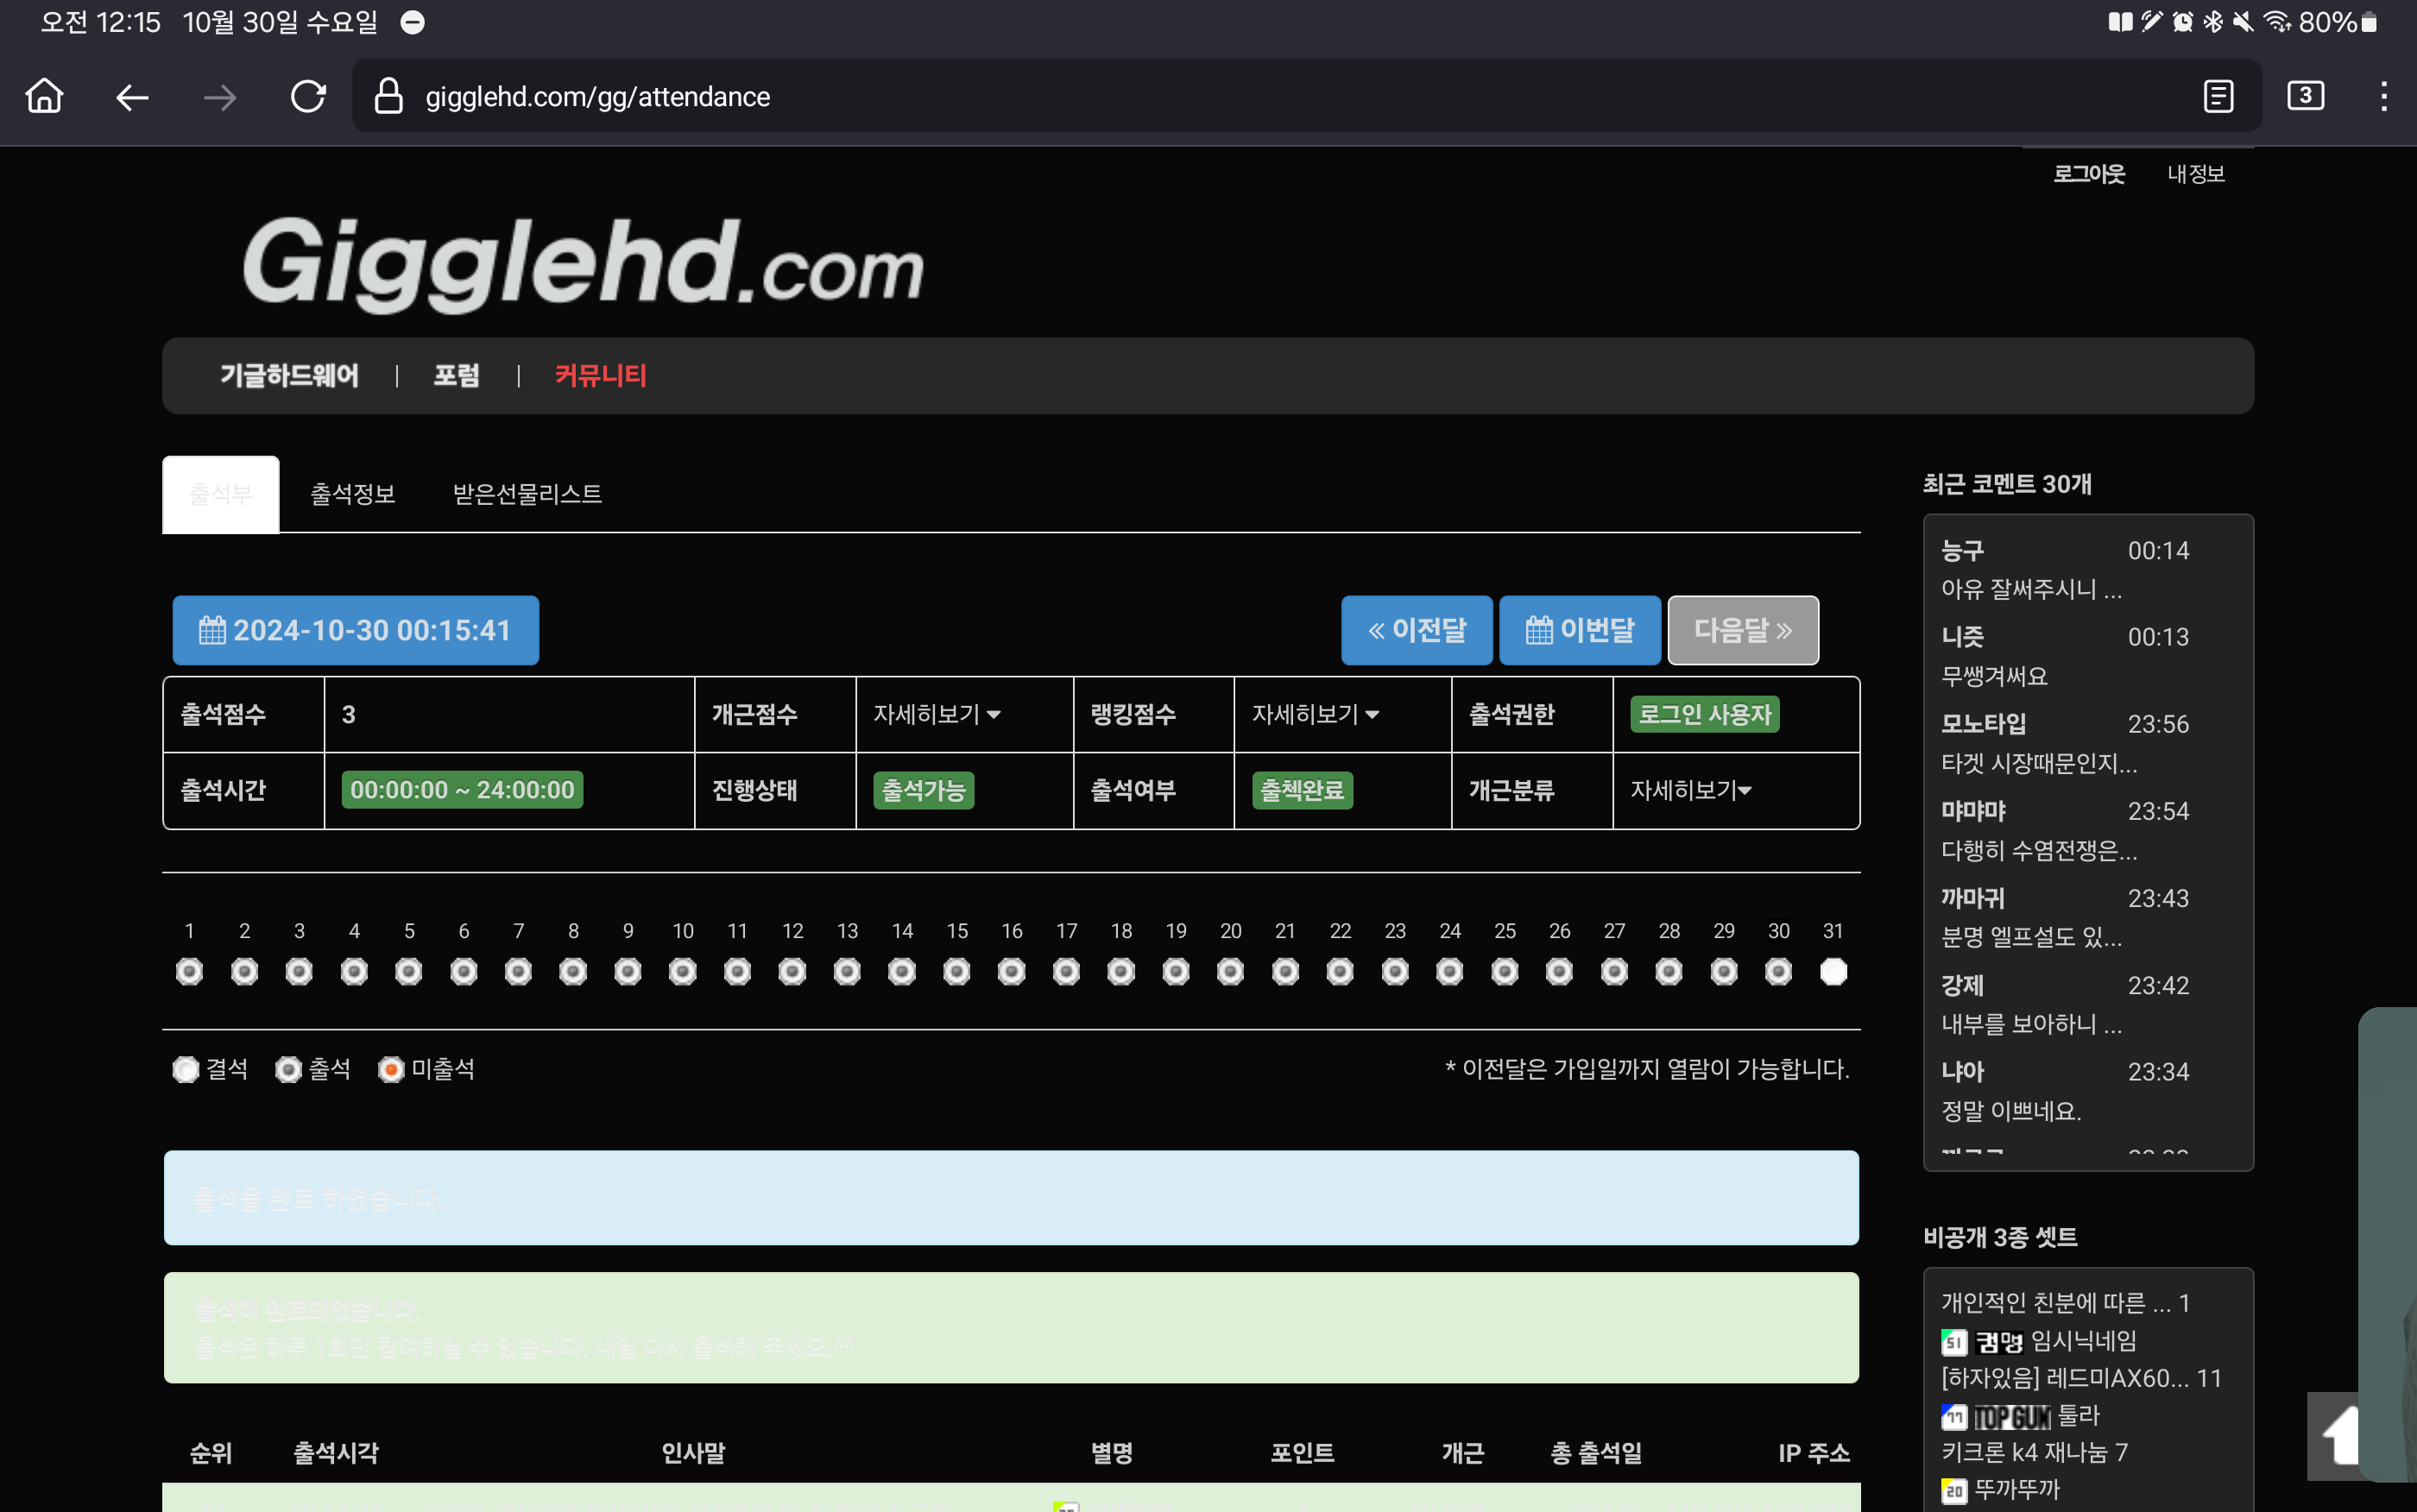Viewport: 2417px width, 1512px height.
Task: Click attendance marker under day 1
Action: (x=189, y=971)
